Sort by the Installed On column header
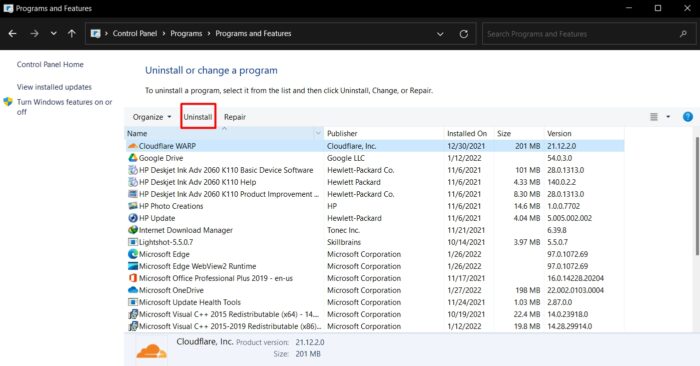The width and height of the screenshot is (700, 366). pyautogui.click(x=469, y=133)
